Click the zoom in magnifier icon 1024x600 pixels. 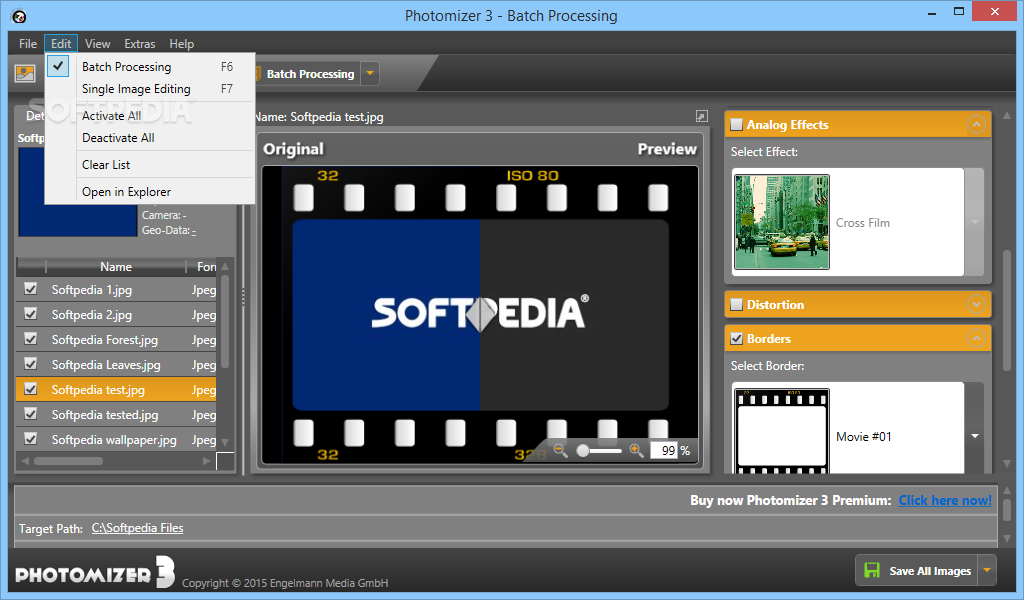point(636,450)
